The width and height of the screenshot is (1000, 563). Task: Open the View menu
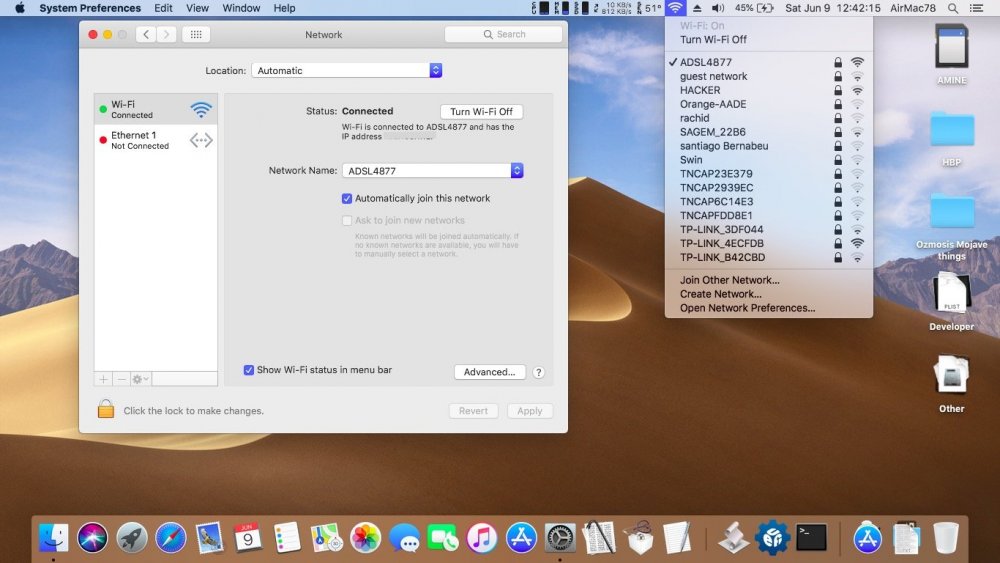[x=197, y=8]
